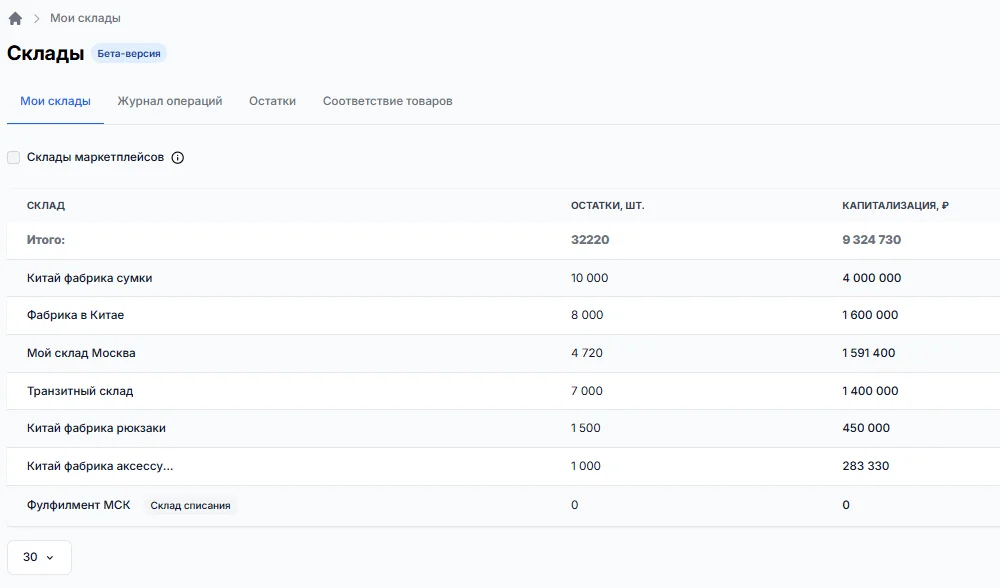Screen dimensions: 1000x588
Task: Select the Итого: row label
Action: pyautogui.click(x=46, y=240)
